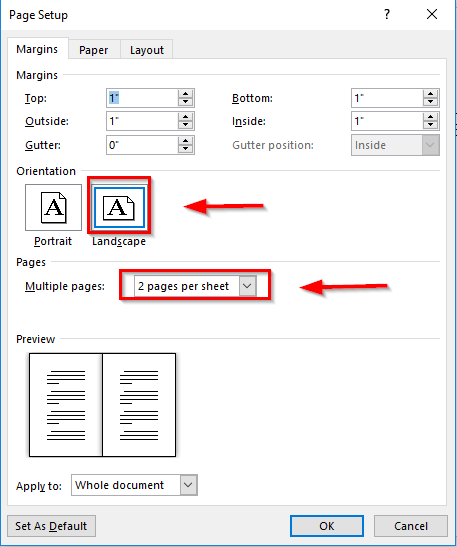Image resolution: width=457 pixels, height=547 pixels.
Task: Switch to the Paper tab
Action: [x=93, y=50]
